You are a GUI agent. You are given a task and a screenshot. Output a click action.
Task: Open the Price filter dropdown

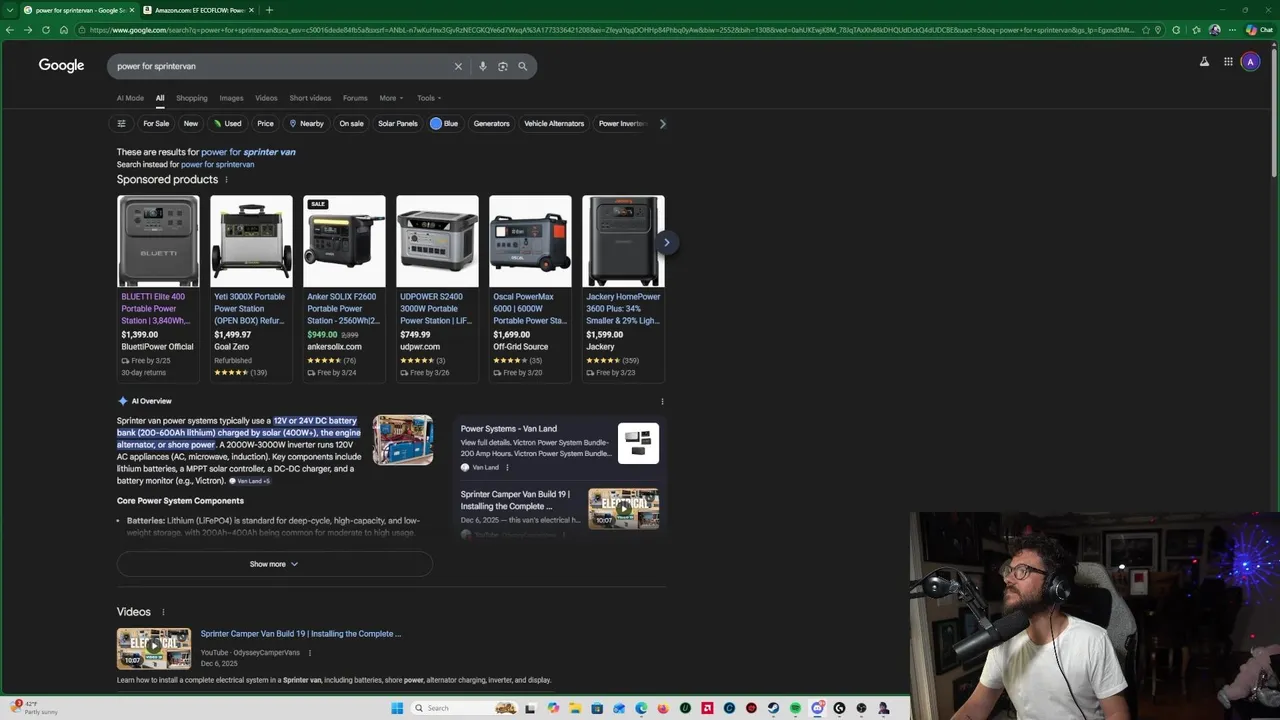tap(265, 124)
